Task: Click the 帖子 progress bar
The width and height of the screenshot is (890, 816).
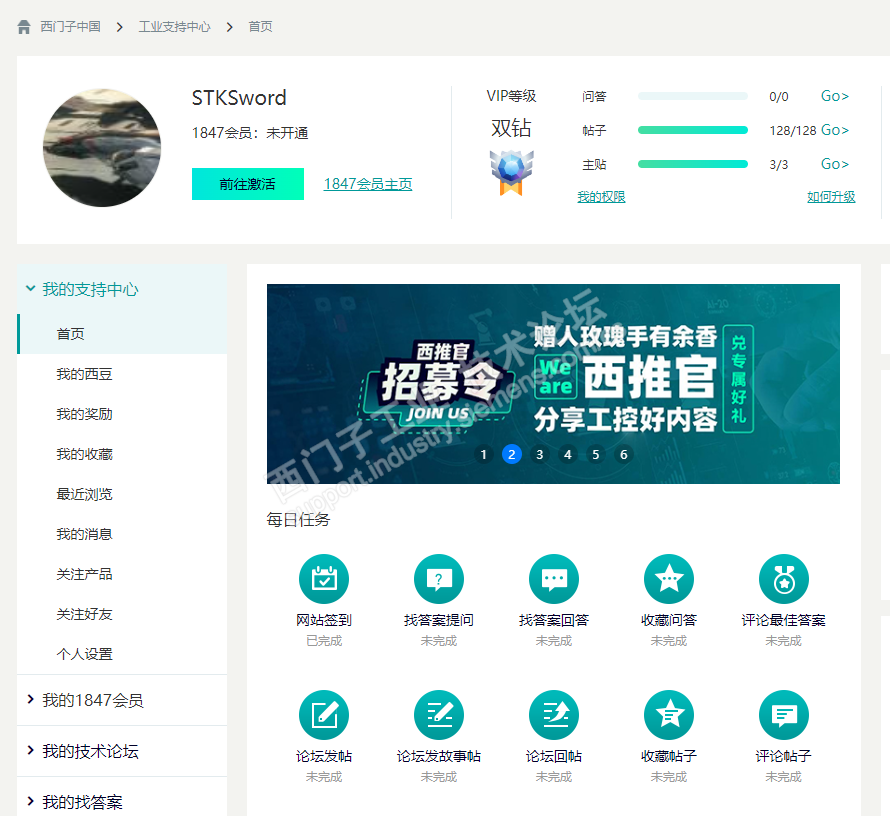Action: point(692,130)
